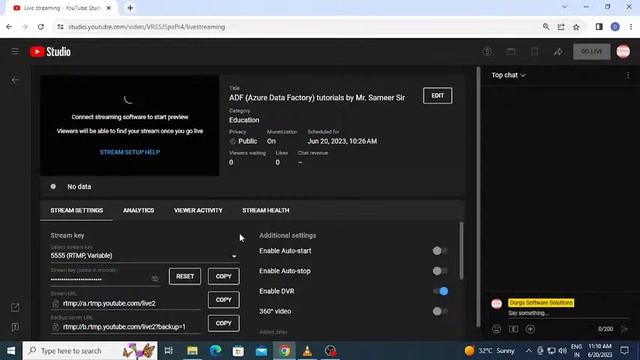
Task: Open Windows Start menu
Action: pos(11,351)
